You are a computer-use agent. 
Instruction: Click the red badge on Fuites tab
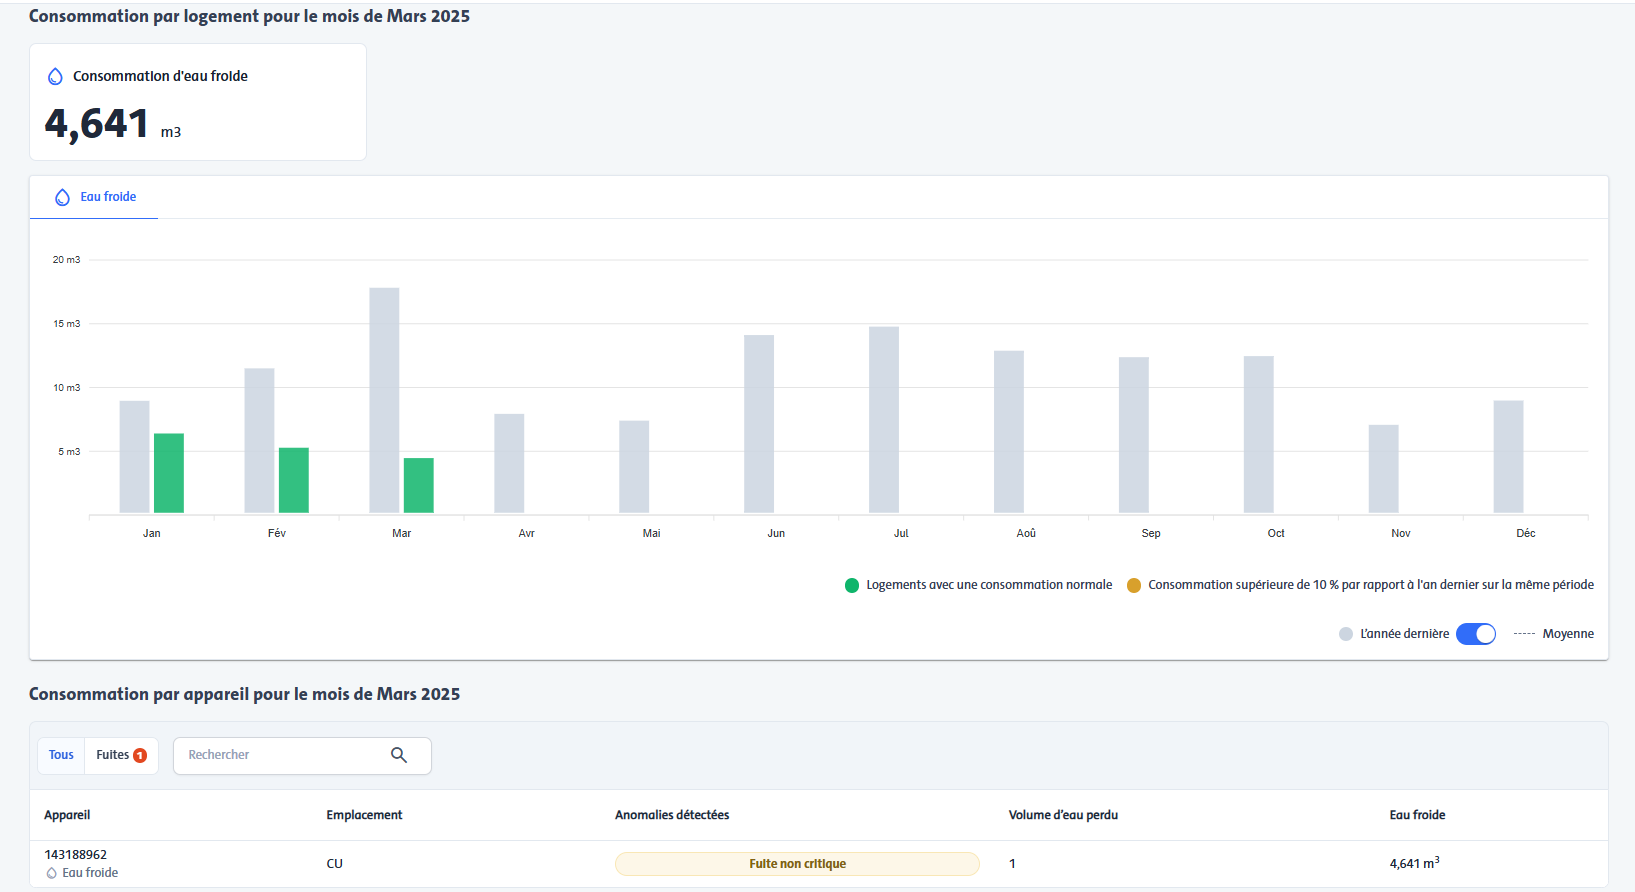pos(140,756)
